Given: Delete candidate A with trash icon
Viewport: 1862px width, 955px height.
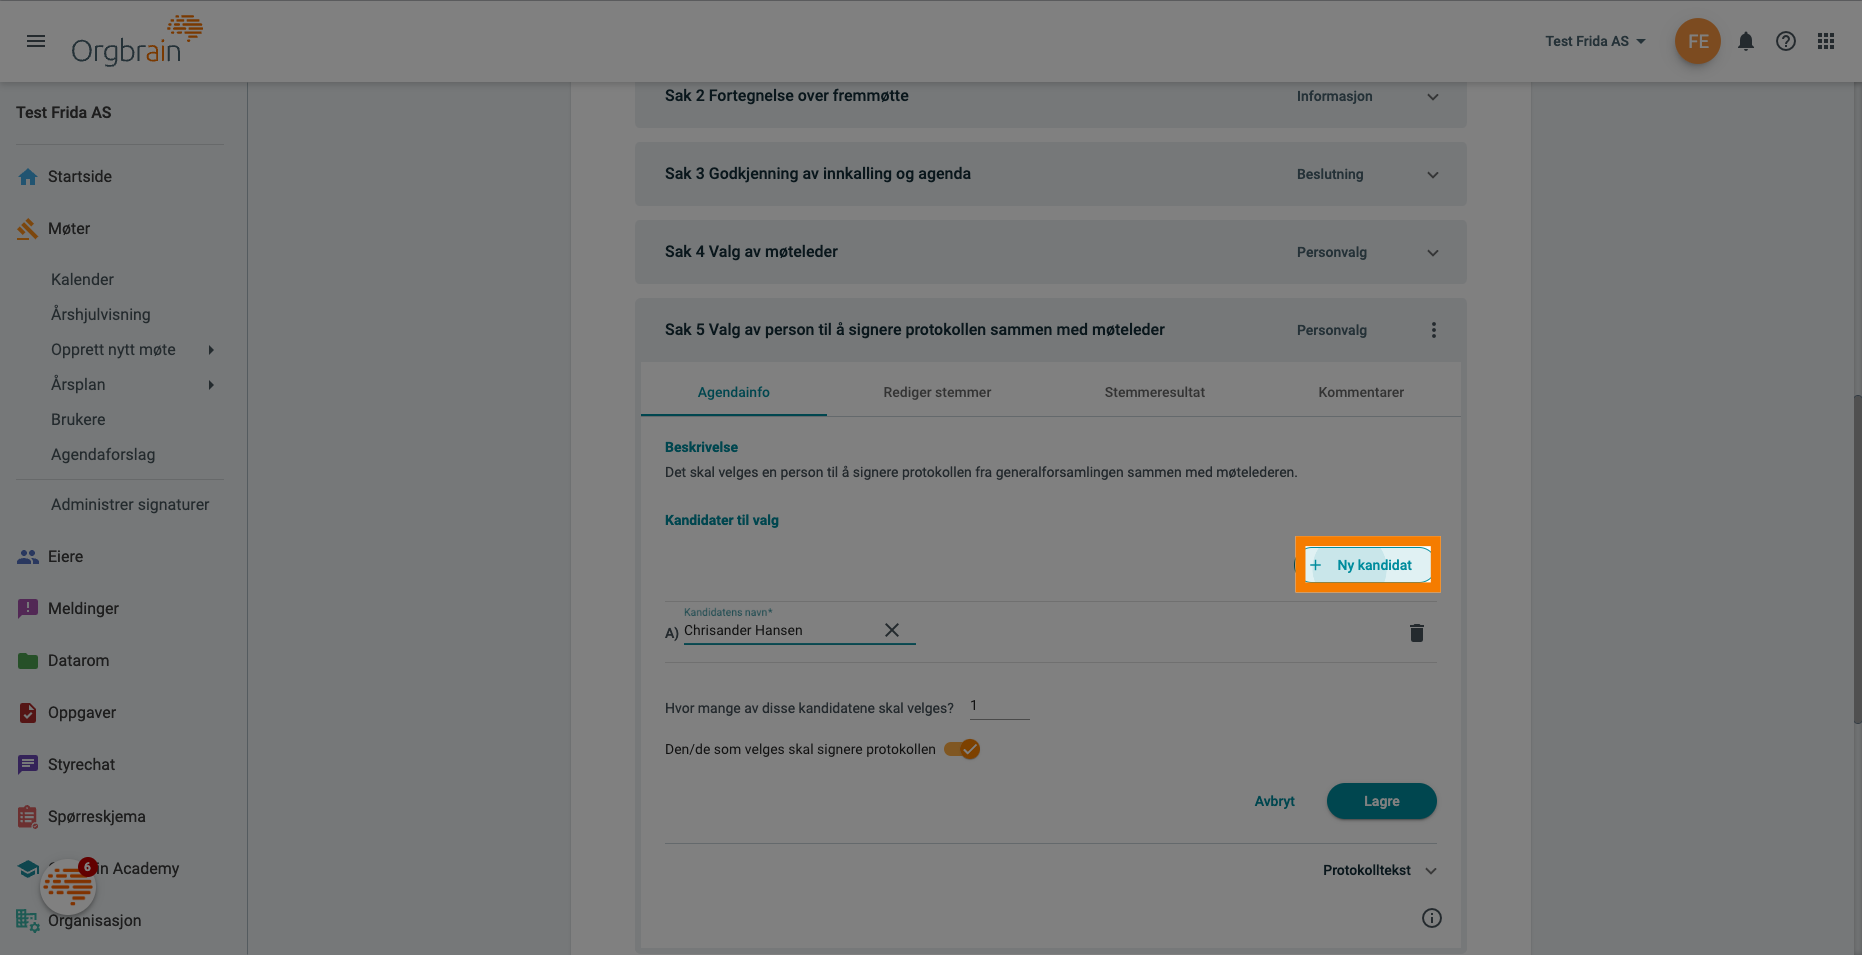Looking at the screenshot, I should [1416, 633].
